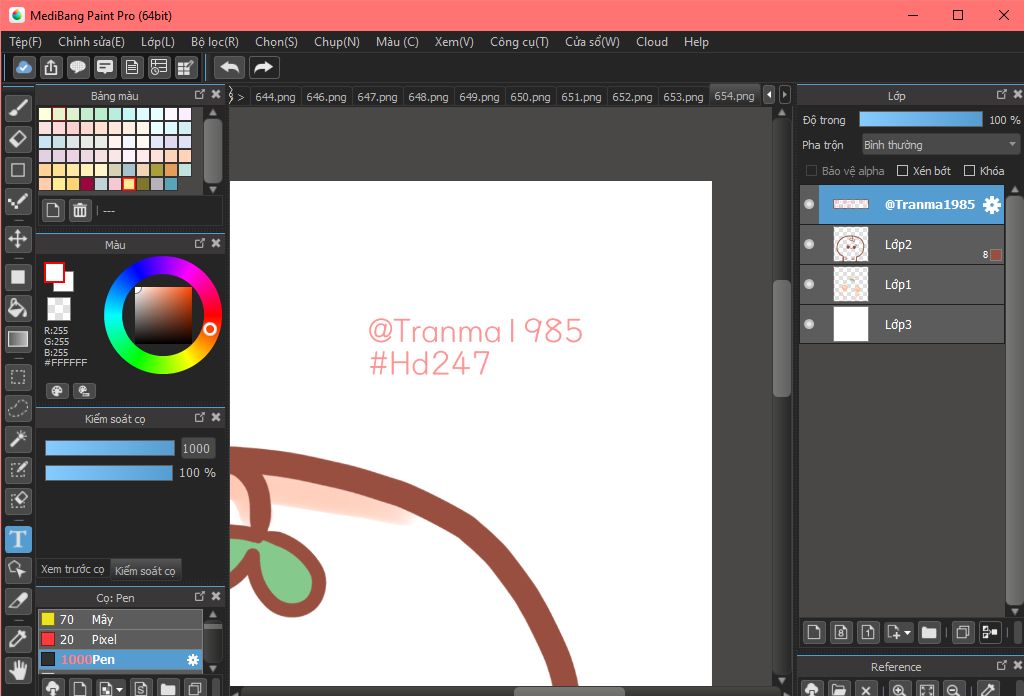Image resolution: width=1024 pixels, height=696 pixels.
Task: Click the cloud save icon in toolbar
Action: [24, 67]
